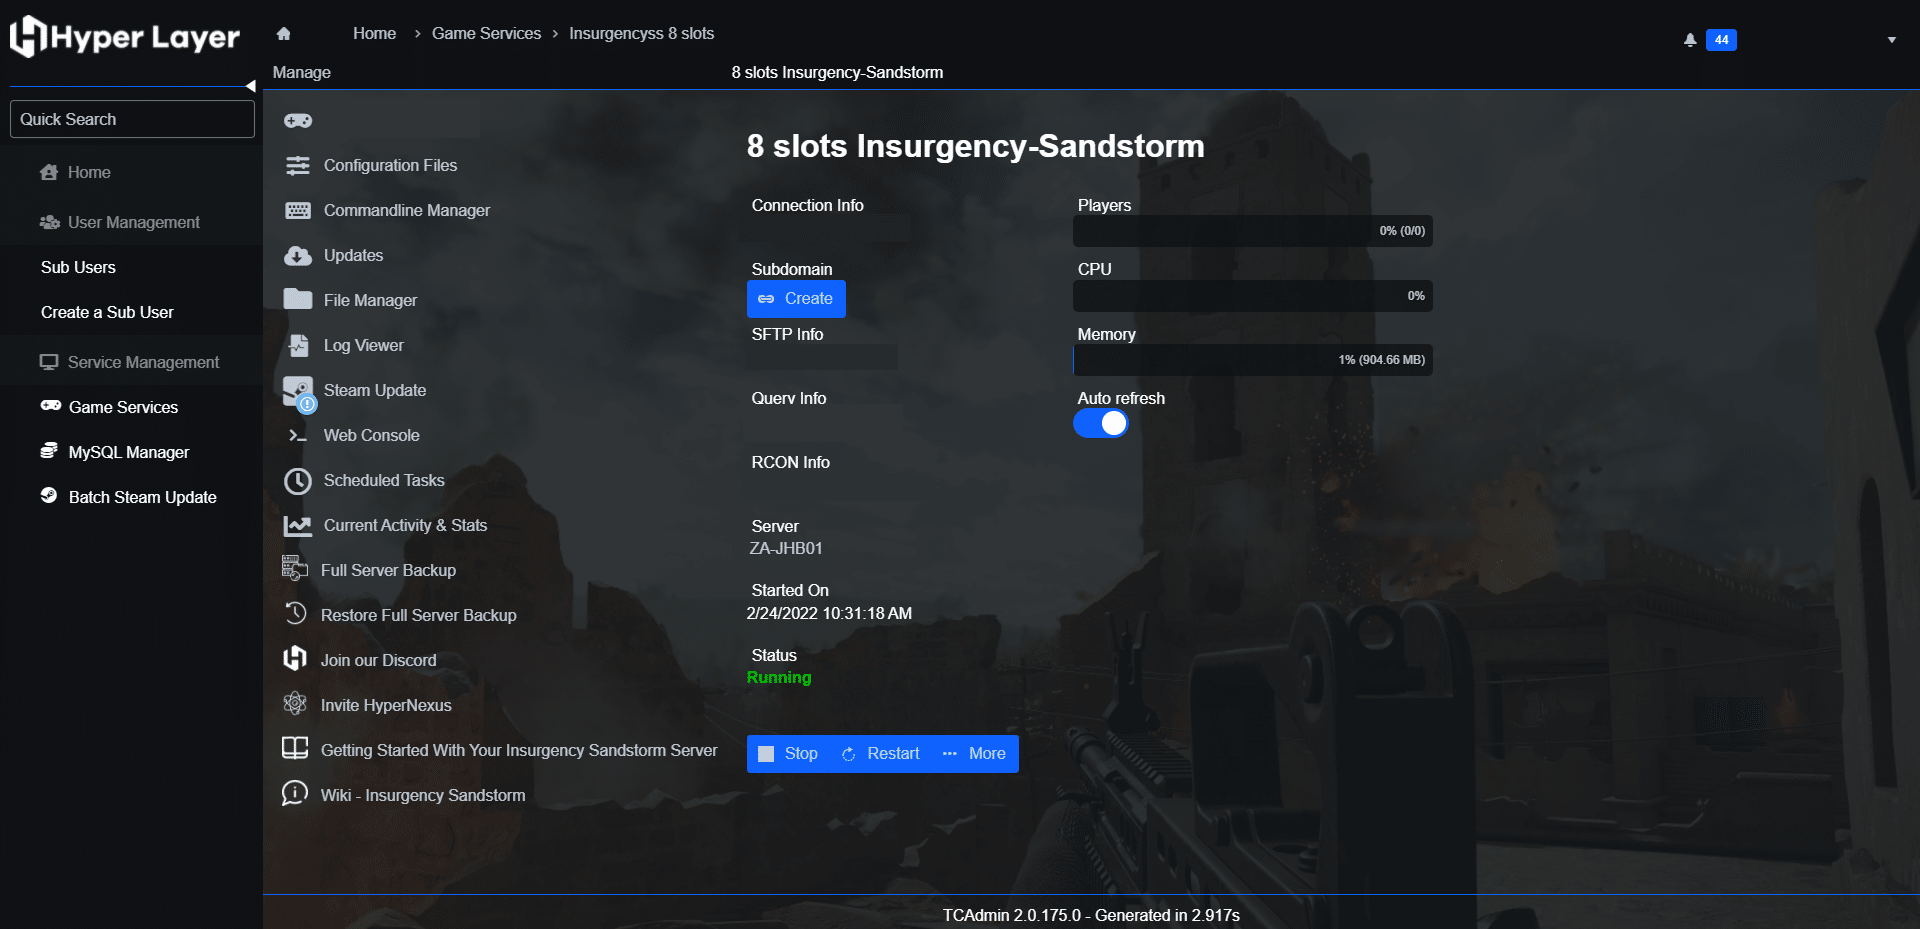This screenshot has height=929, width=1920.
Task: Click the Service Management monitor icon
Action: point(49,362)
